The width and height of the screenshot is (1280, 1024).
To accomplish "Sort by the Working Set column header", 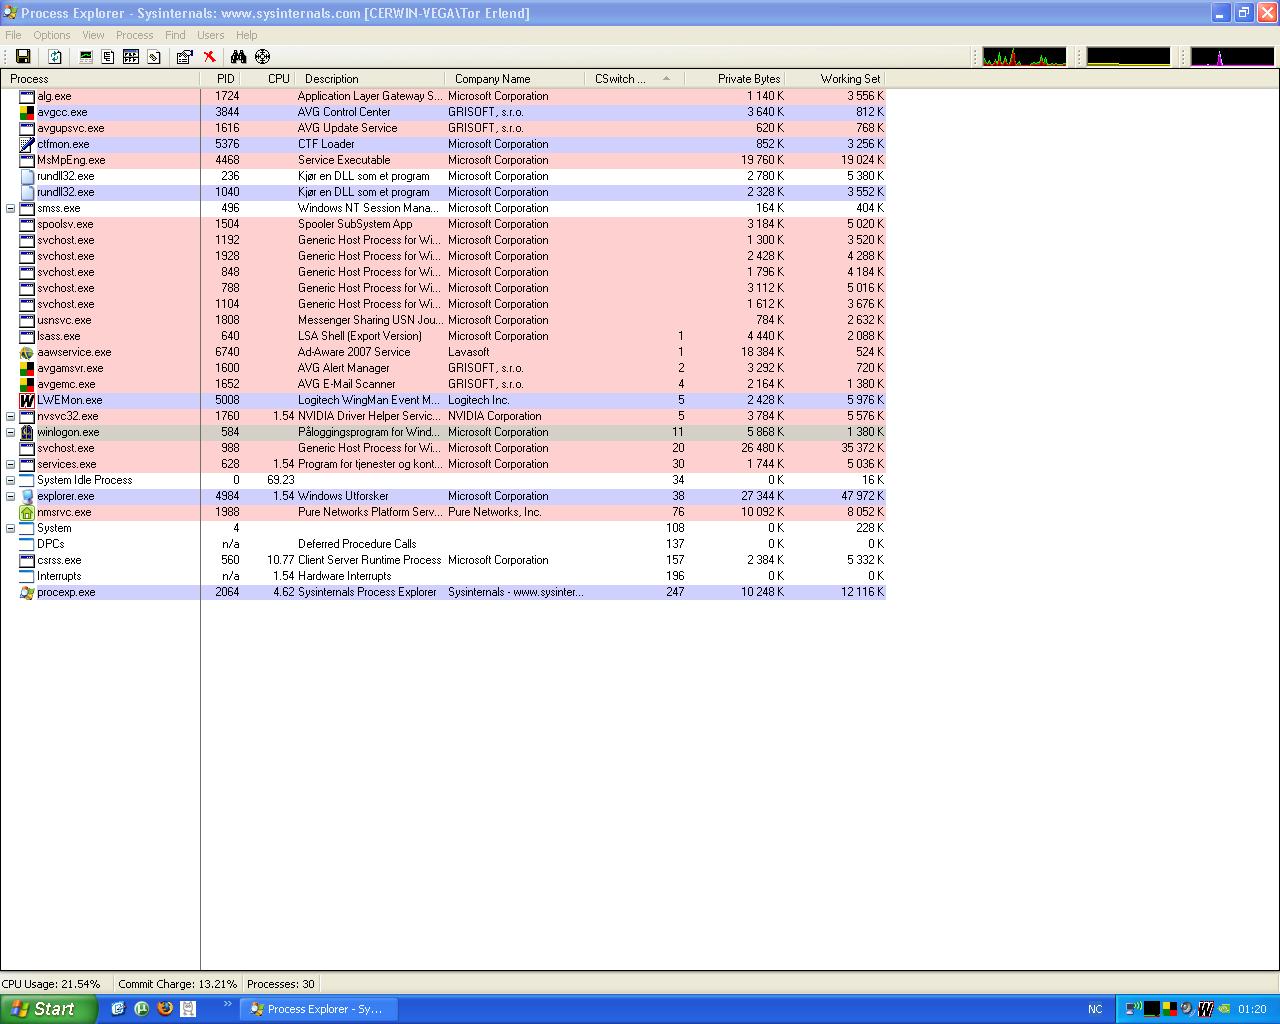I will click(x=836, y=79).
